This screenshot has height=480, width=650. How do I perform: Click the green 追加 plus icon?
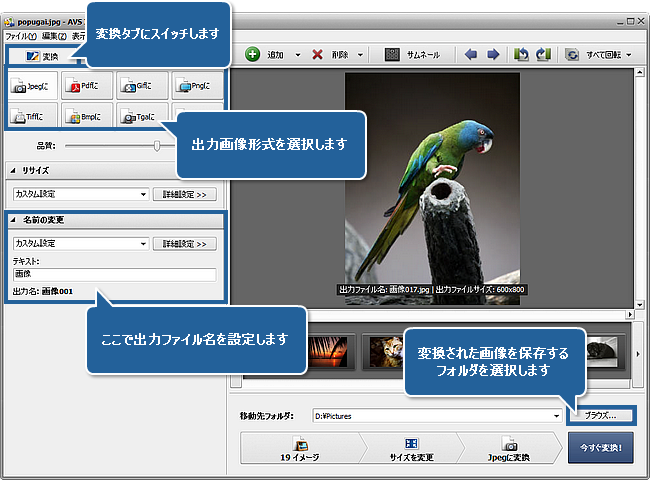[x=252, y=54]
